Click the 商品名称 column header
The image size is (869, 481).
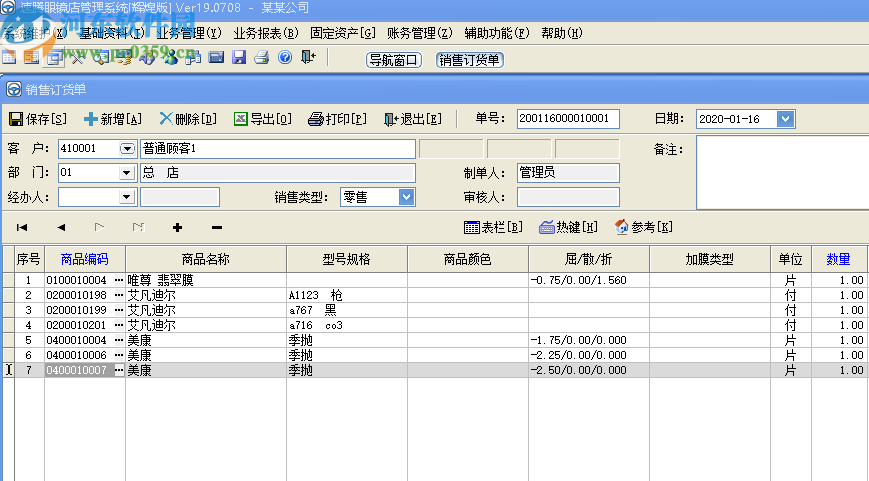point(206,259)
